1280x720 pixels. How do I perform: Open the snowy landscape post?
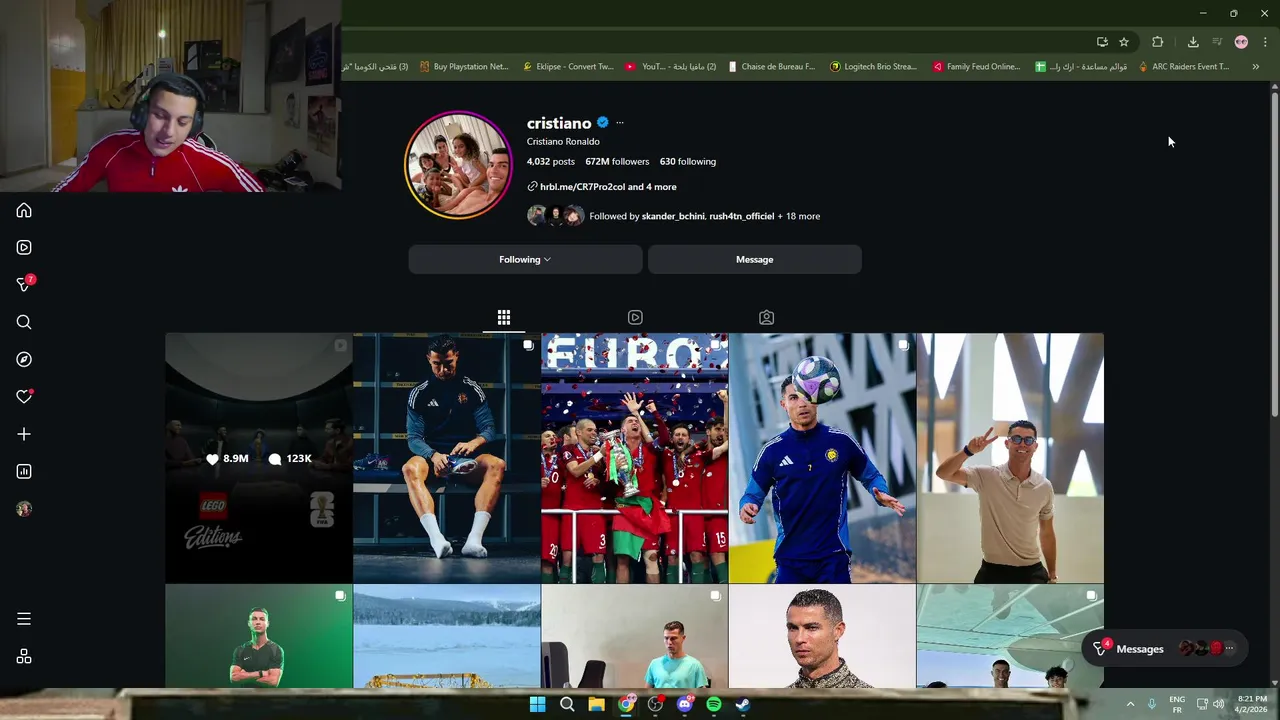447,636
